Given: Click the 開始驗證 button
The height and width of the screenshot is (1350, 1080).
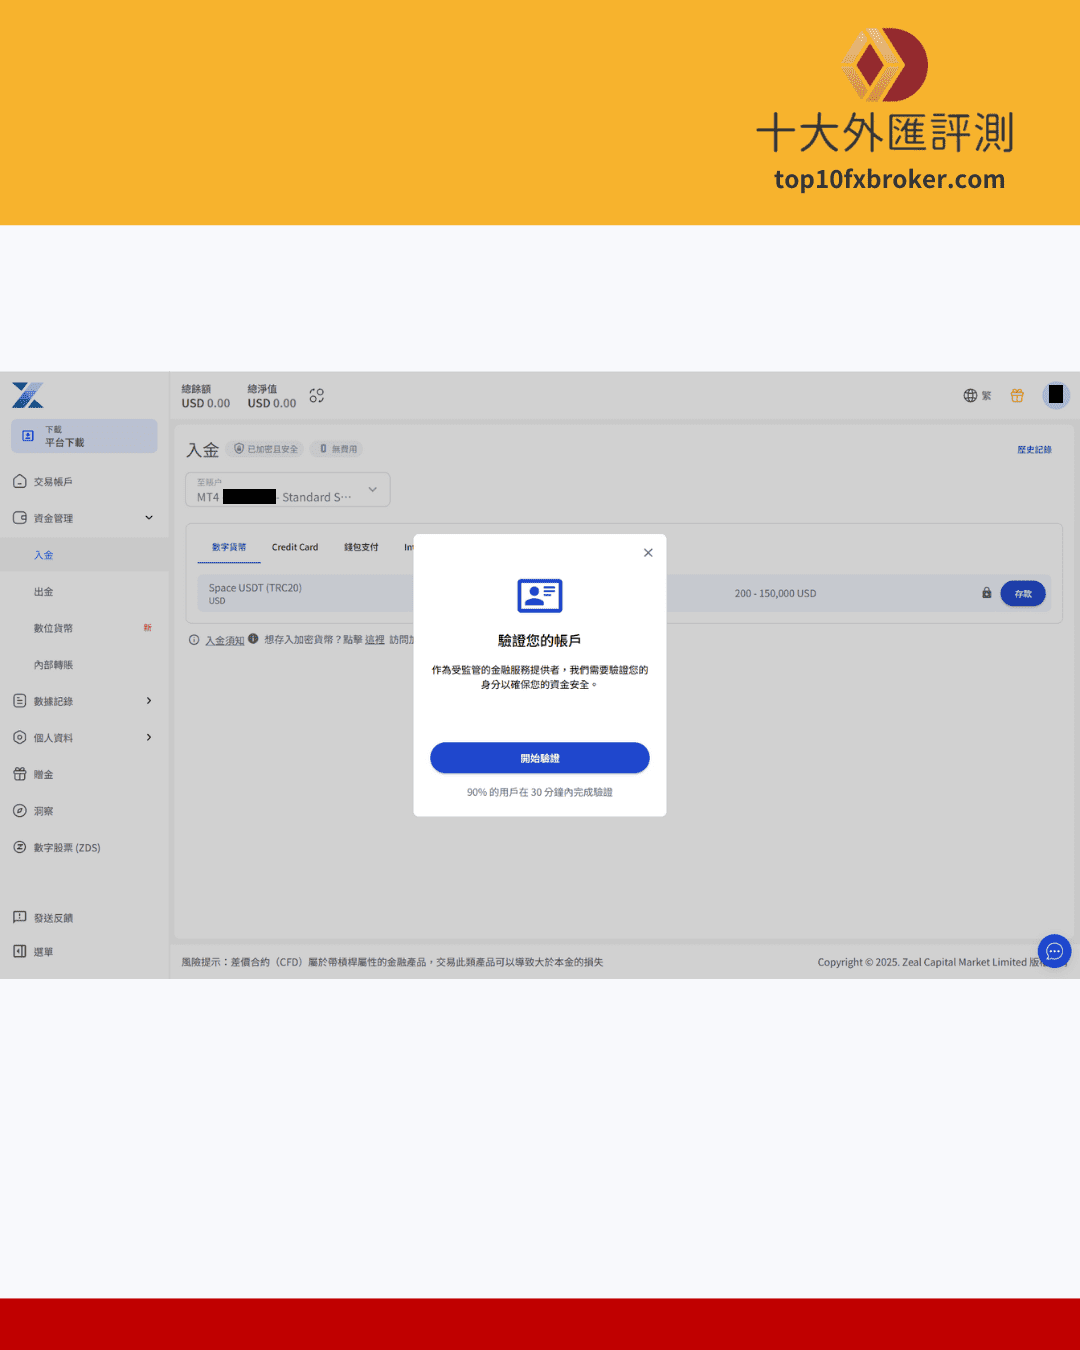Looking at the screenshot, I should point(540,758).
